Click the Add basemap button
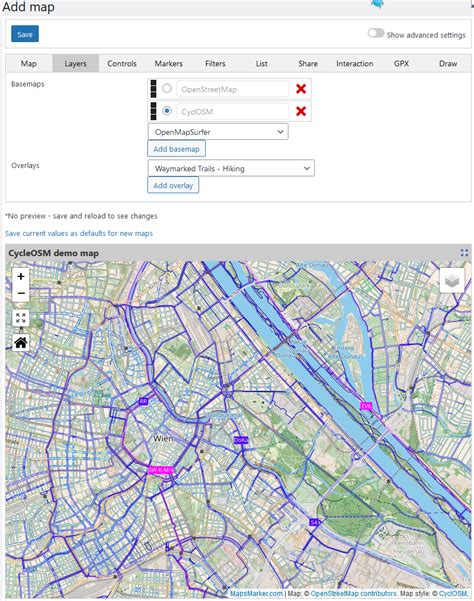 176,149
